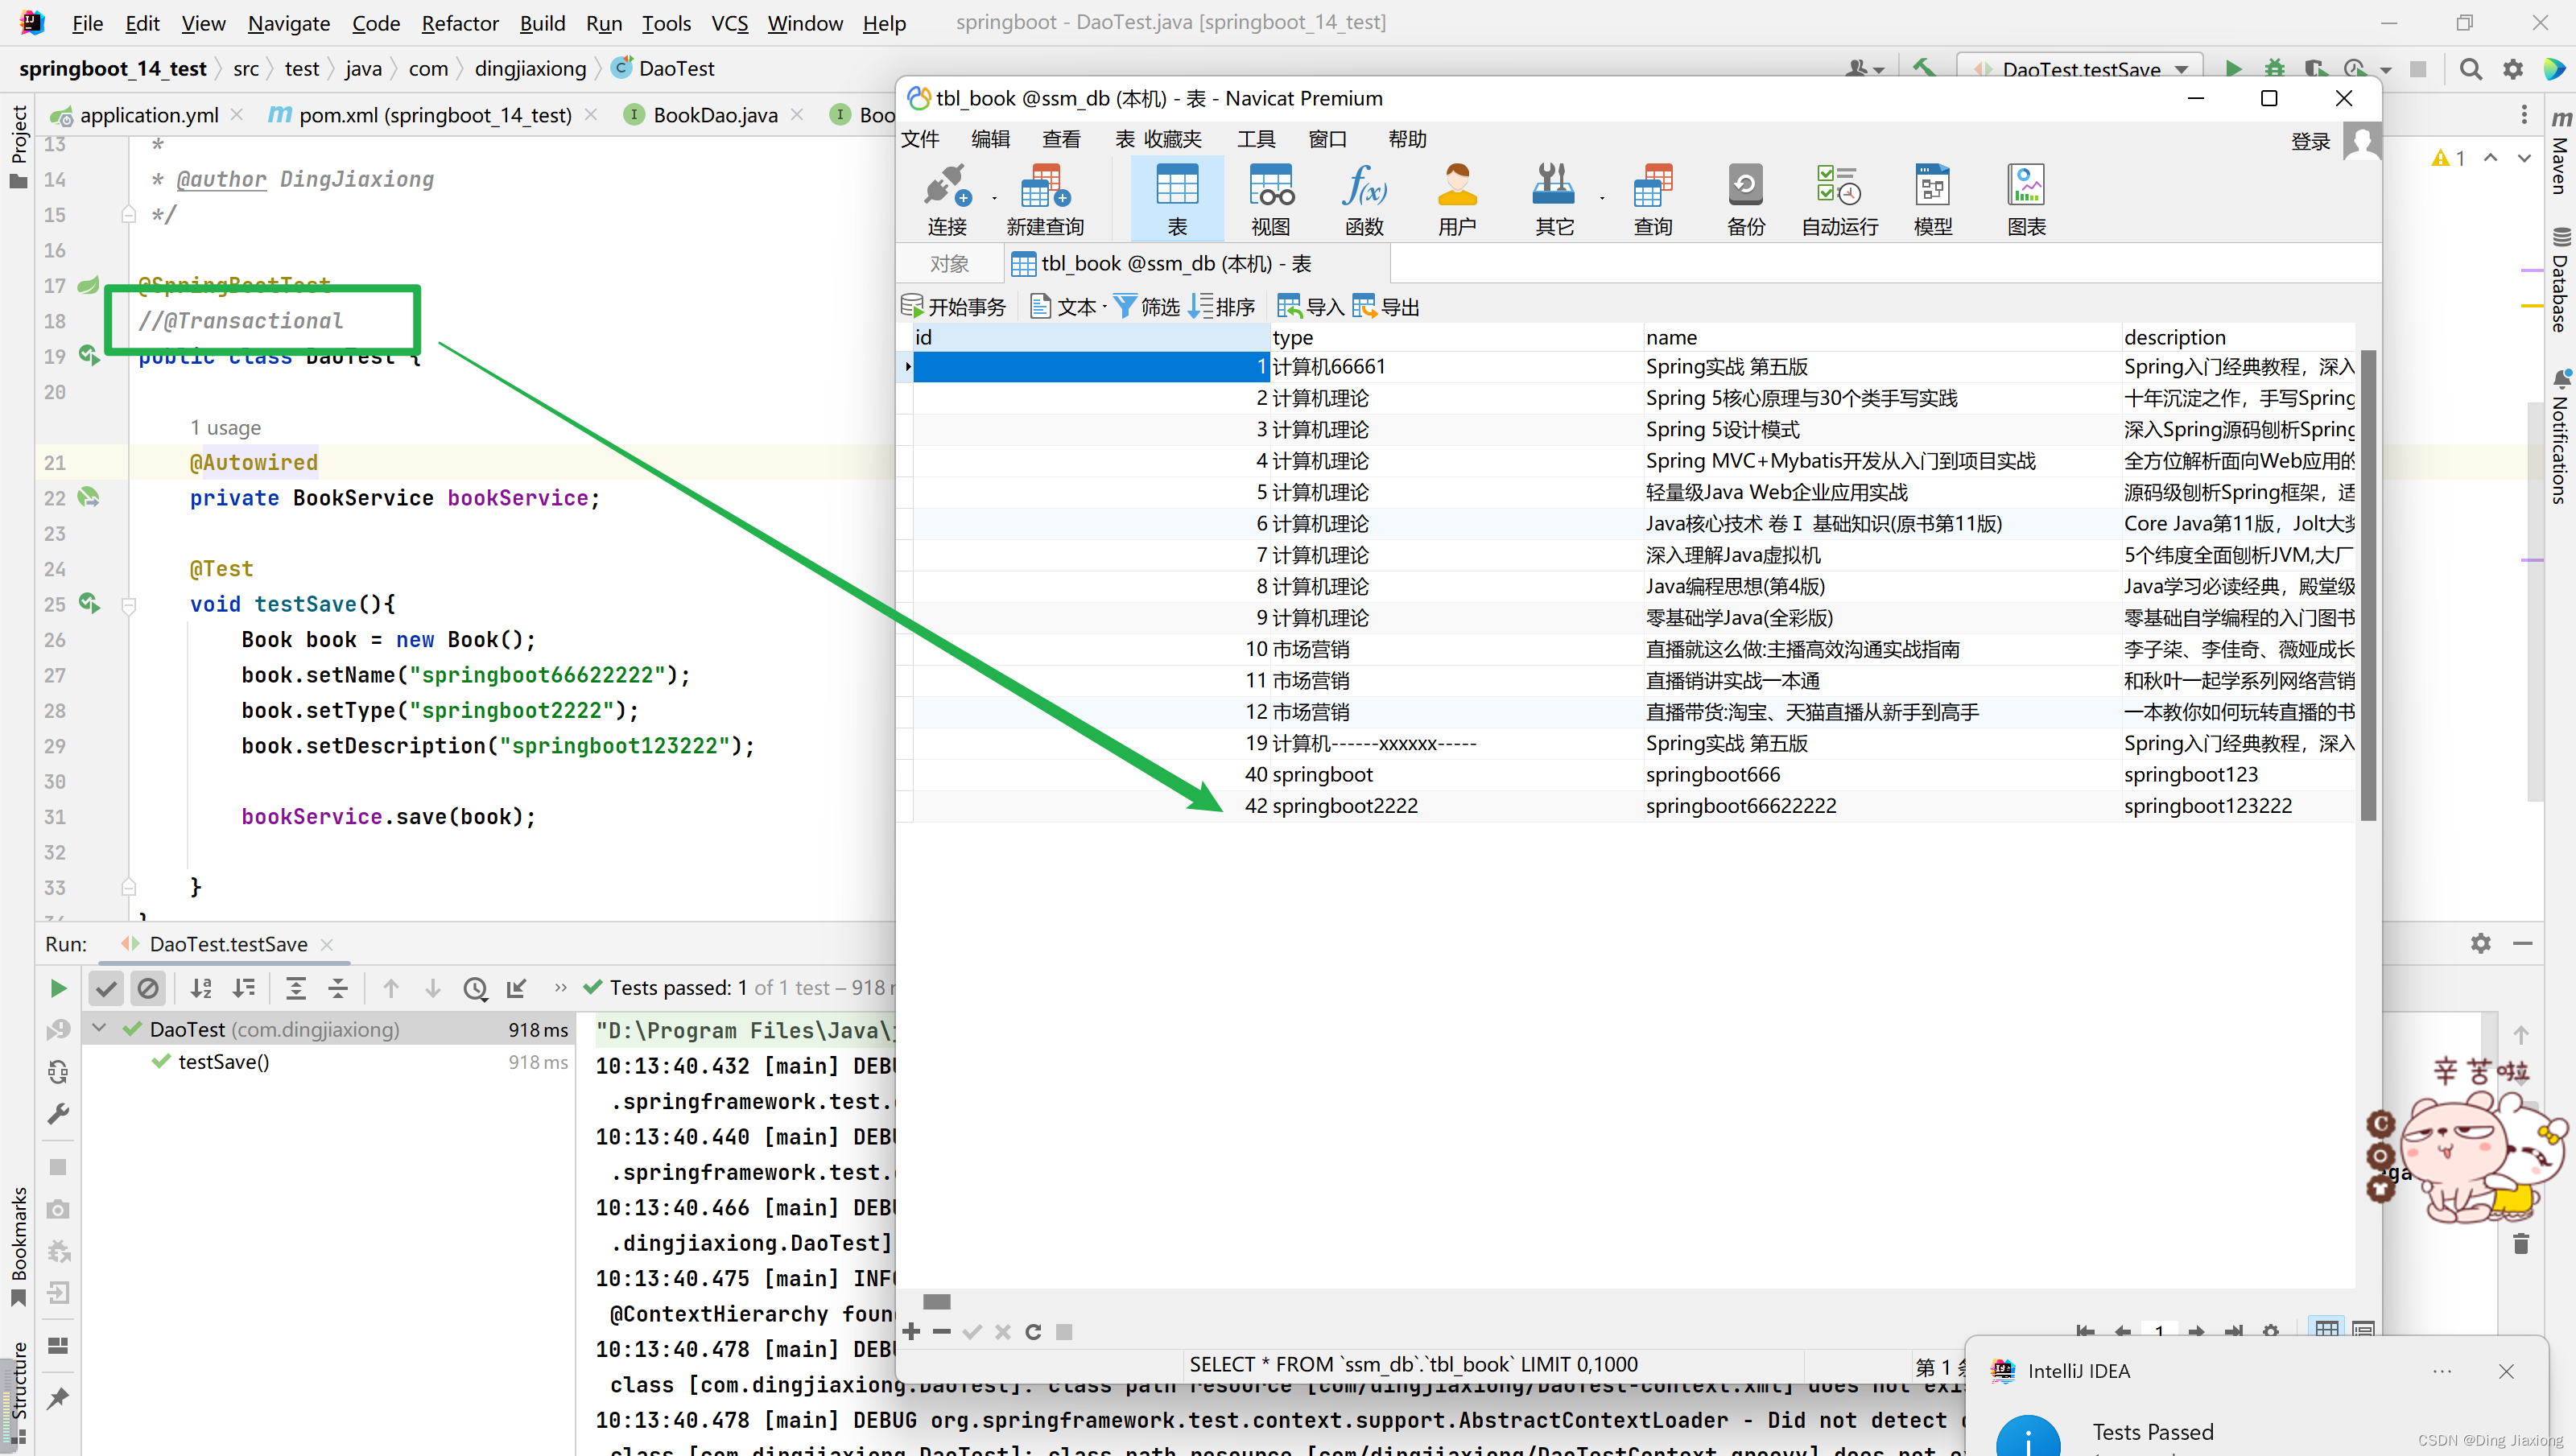The image size is (2576, 1456).
Task: Select row with id 42 springboot2222
Action: tap(1634, 806)
